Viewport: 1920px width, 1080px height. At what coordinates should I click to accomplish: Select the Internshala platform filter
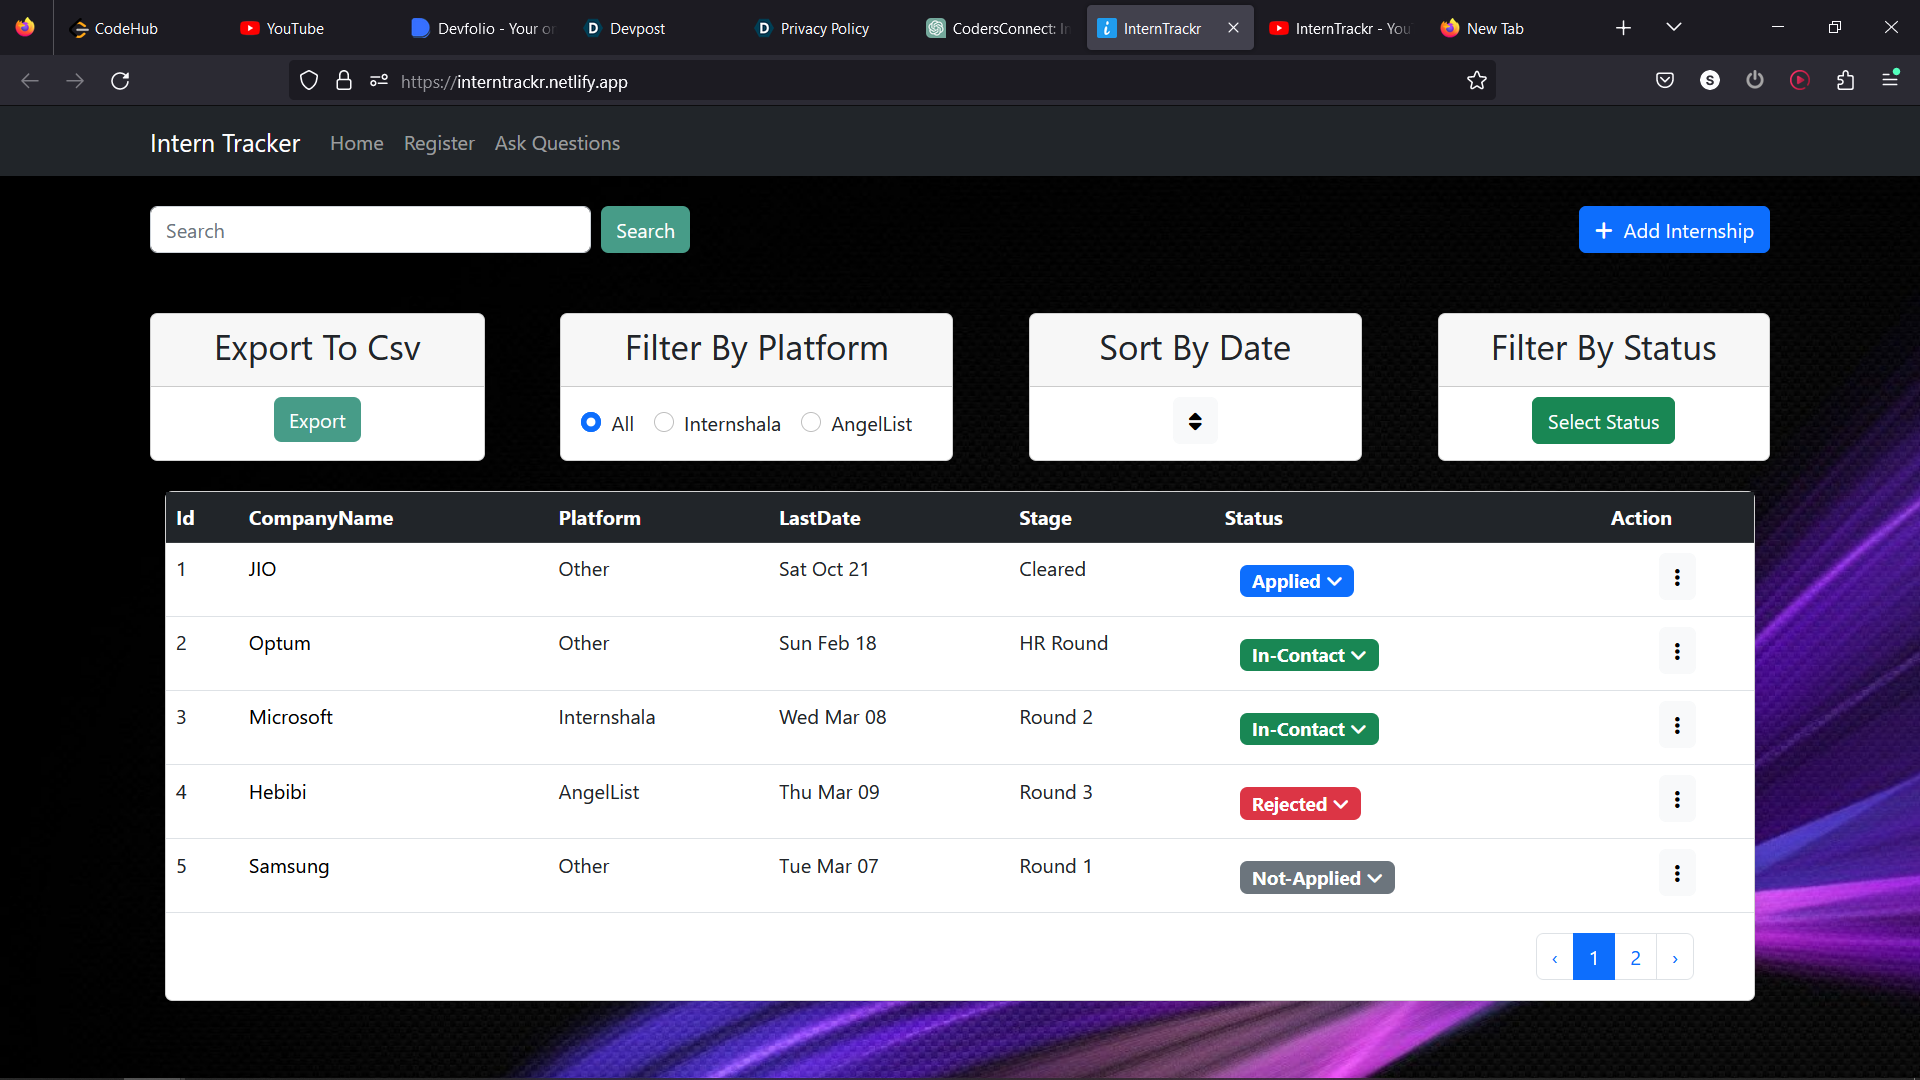tap(664, 423)
